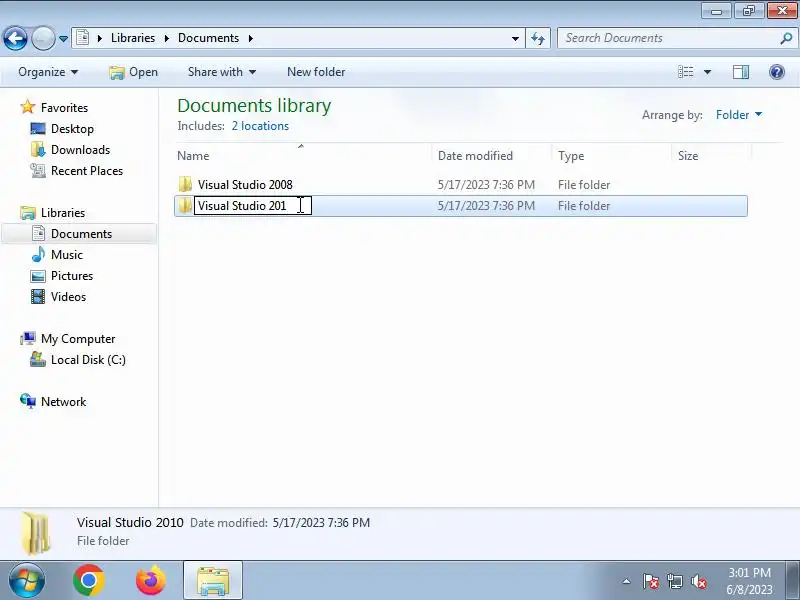Select the Documents library in sidebar

click(79, 234)
